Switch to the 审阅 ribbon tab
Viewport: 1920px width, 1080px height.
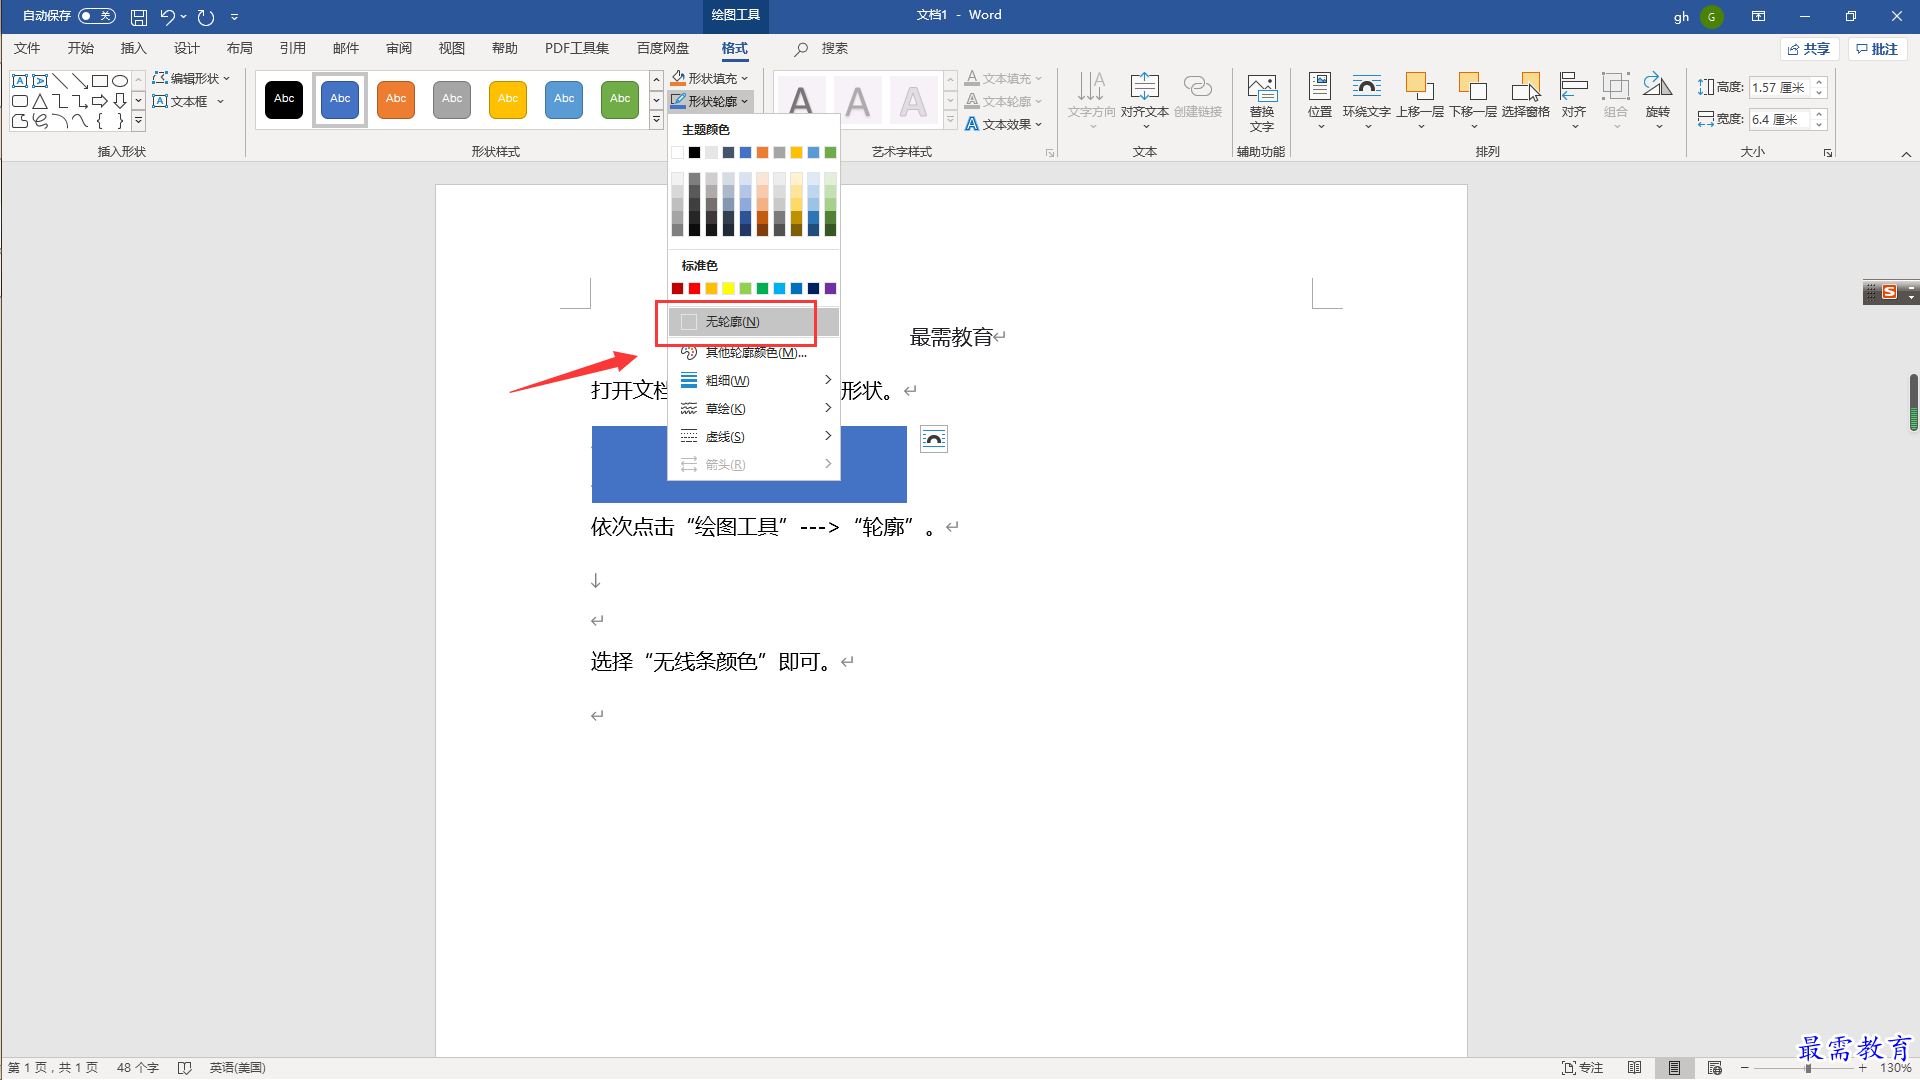point(398,48)
